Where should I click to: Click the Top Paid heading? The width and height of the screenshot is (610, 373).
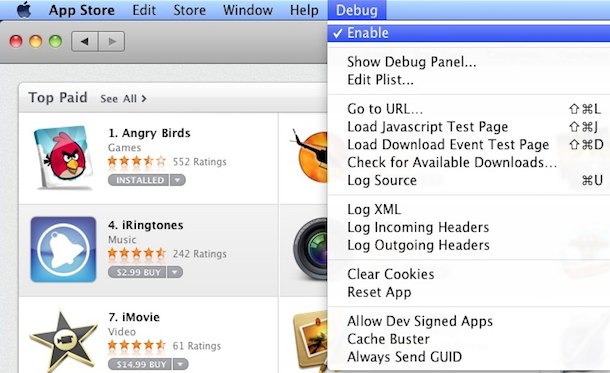(58, 98)
